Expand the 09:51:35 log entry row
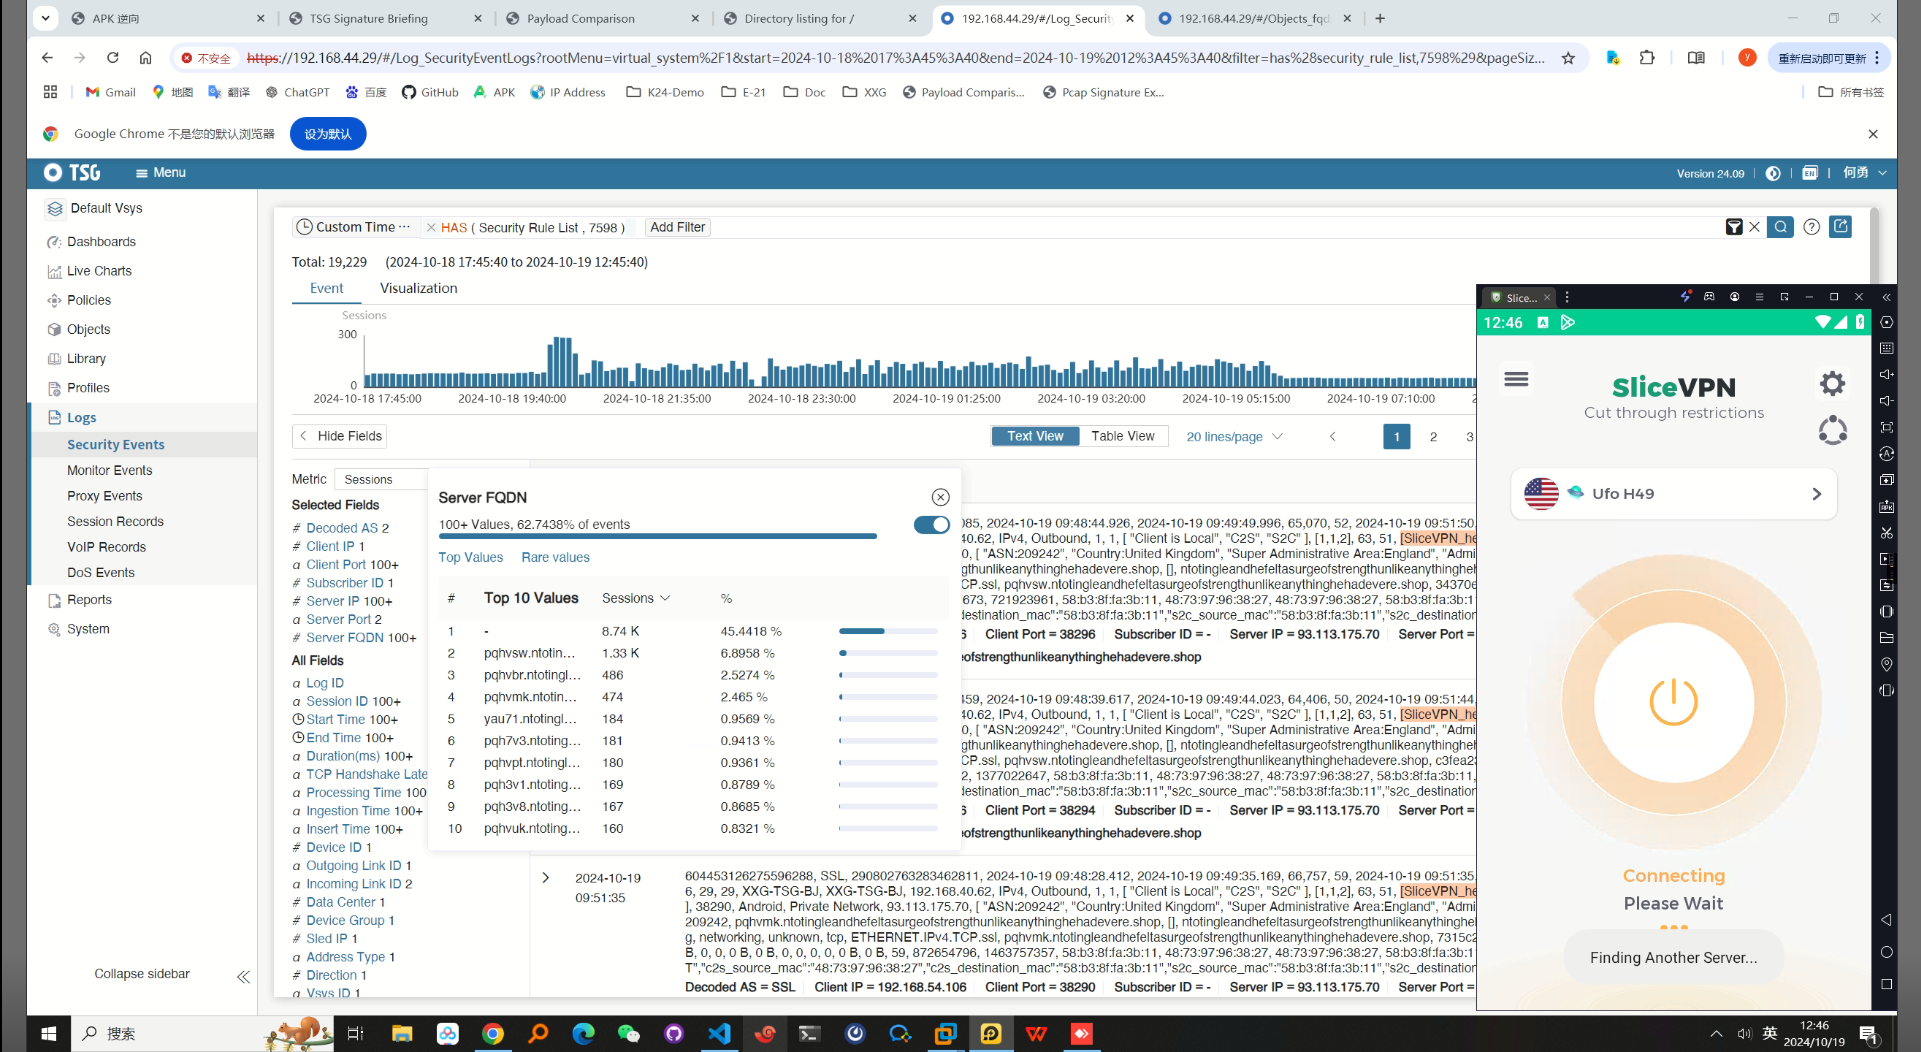The image size is (1921, 1052). coord(545,878)
